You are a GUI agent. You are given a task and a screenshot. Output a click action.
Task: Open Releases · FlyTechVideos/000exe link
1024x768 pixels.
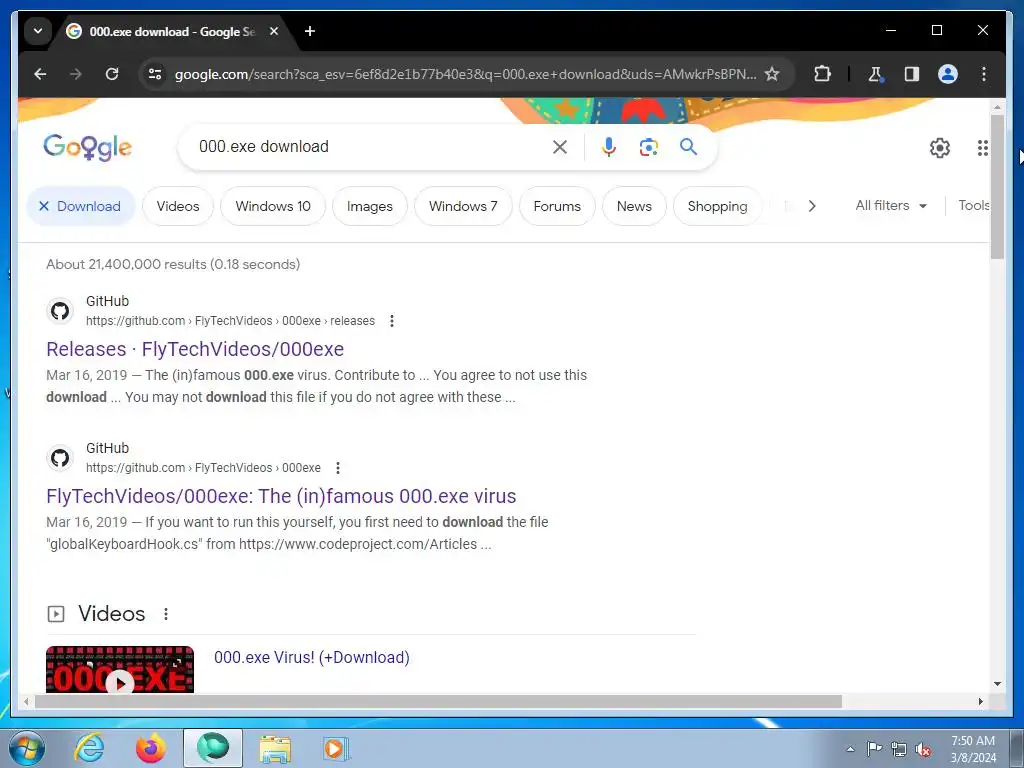coord(195,349)
